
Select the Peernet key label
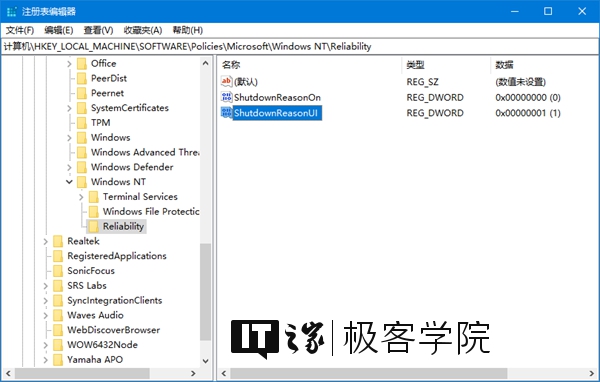107,93
